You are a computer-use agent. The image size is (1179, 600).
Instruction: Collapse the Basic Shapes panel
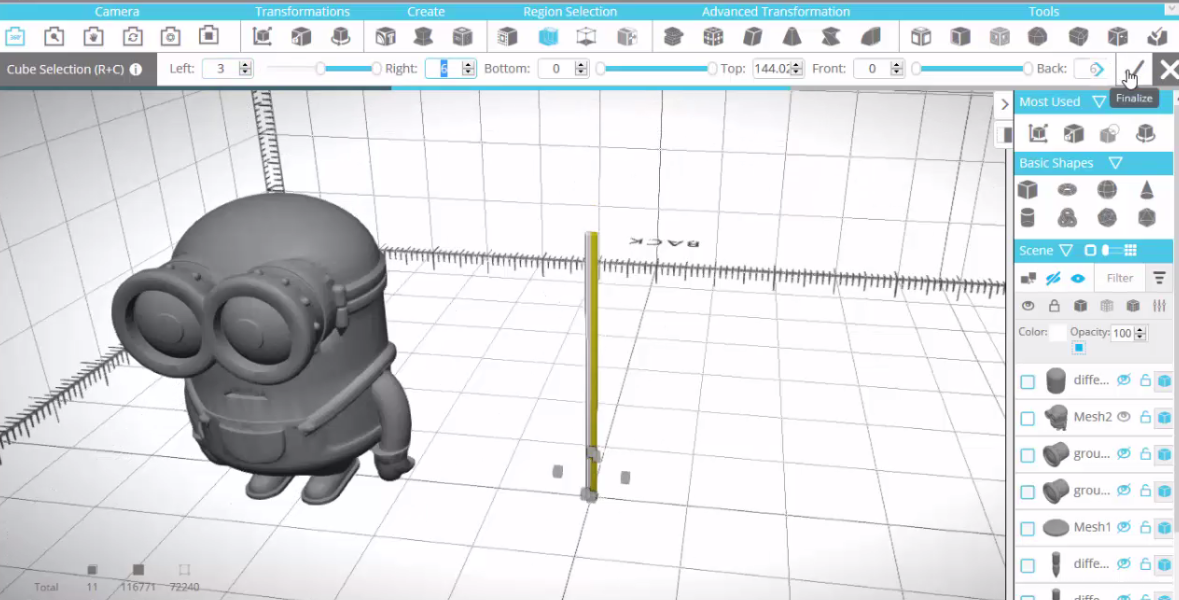(x=1116, y=163)
